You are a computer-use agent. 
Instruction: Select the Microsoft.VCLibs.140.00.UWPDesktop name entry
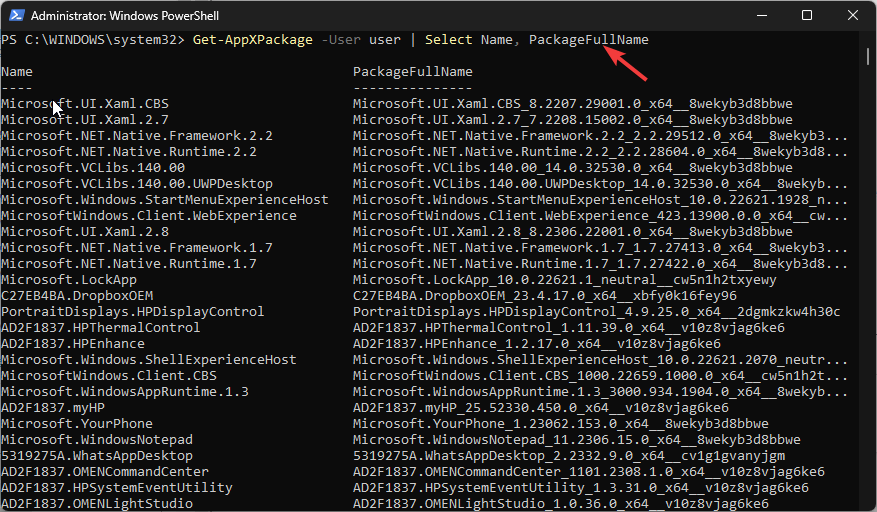(x=137, y=184)
